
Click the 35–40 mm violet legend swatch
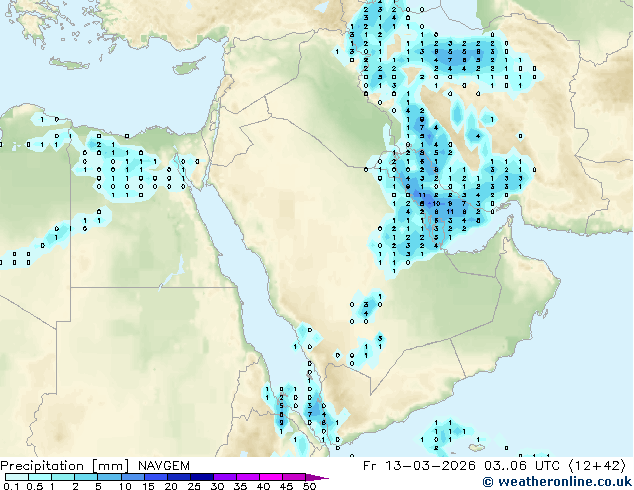pos(247,477)
